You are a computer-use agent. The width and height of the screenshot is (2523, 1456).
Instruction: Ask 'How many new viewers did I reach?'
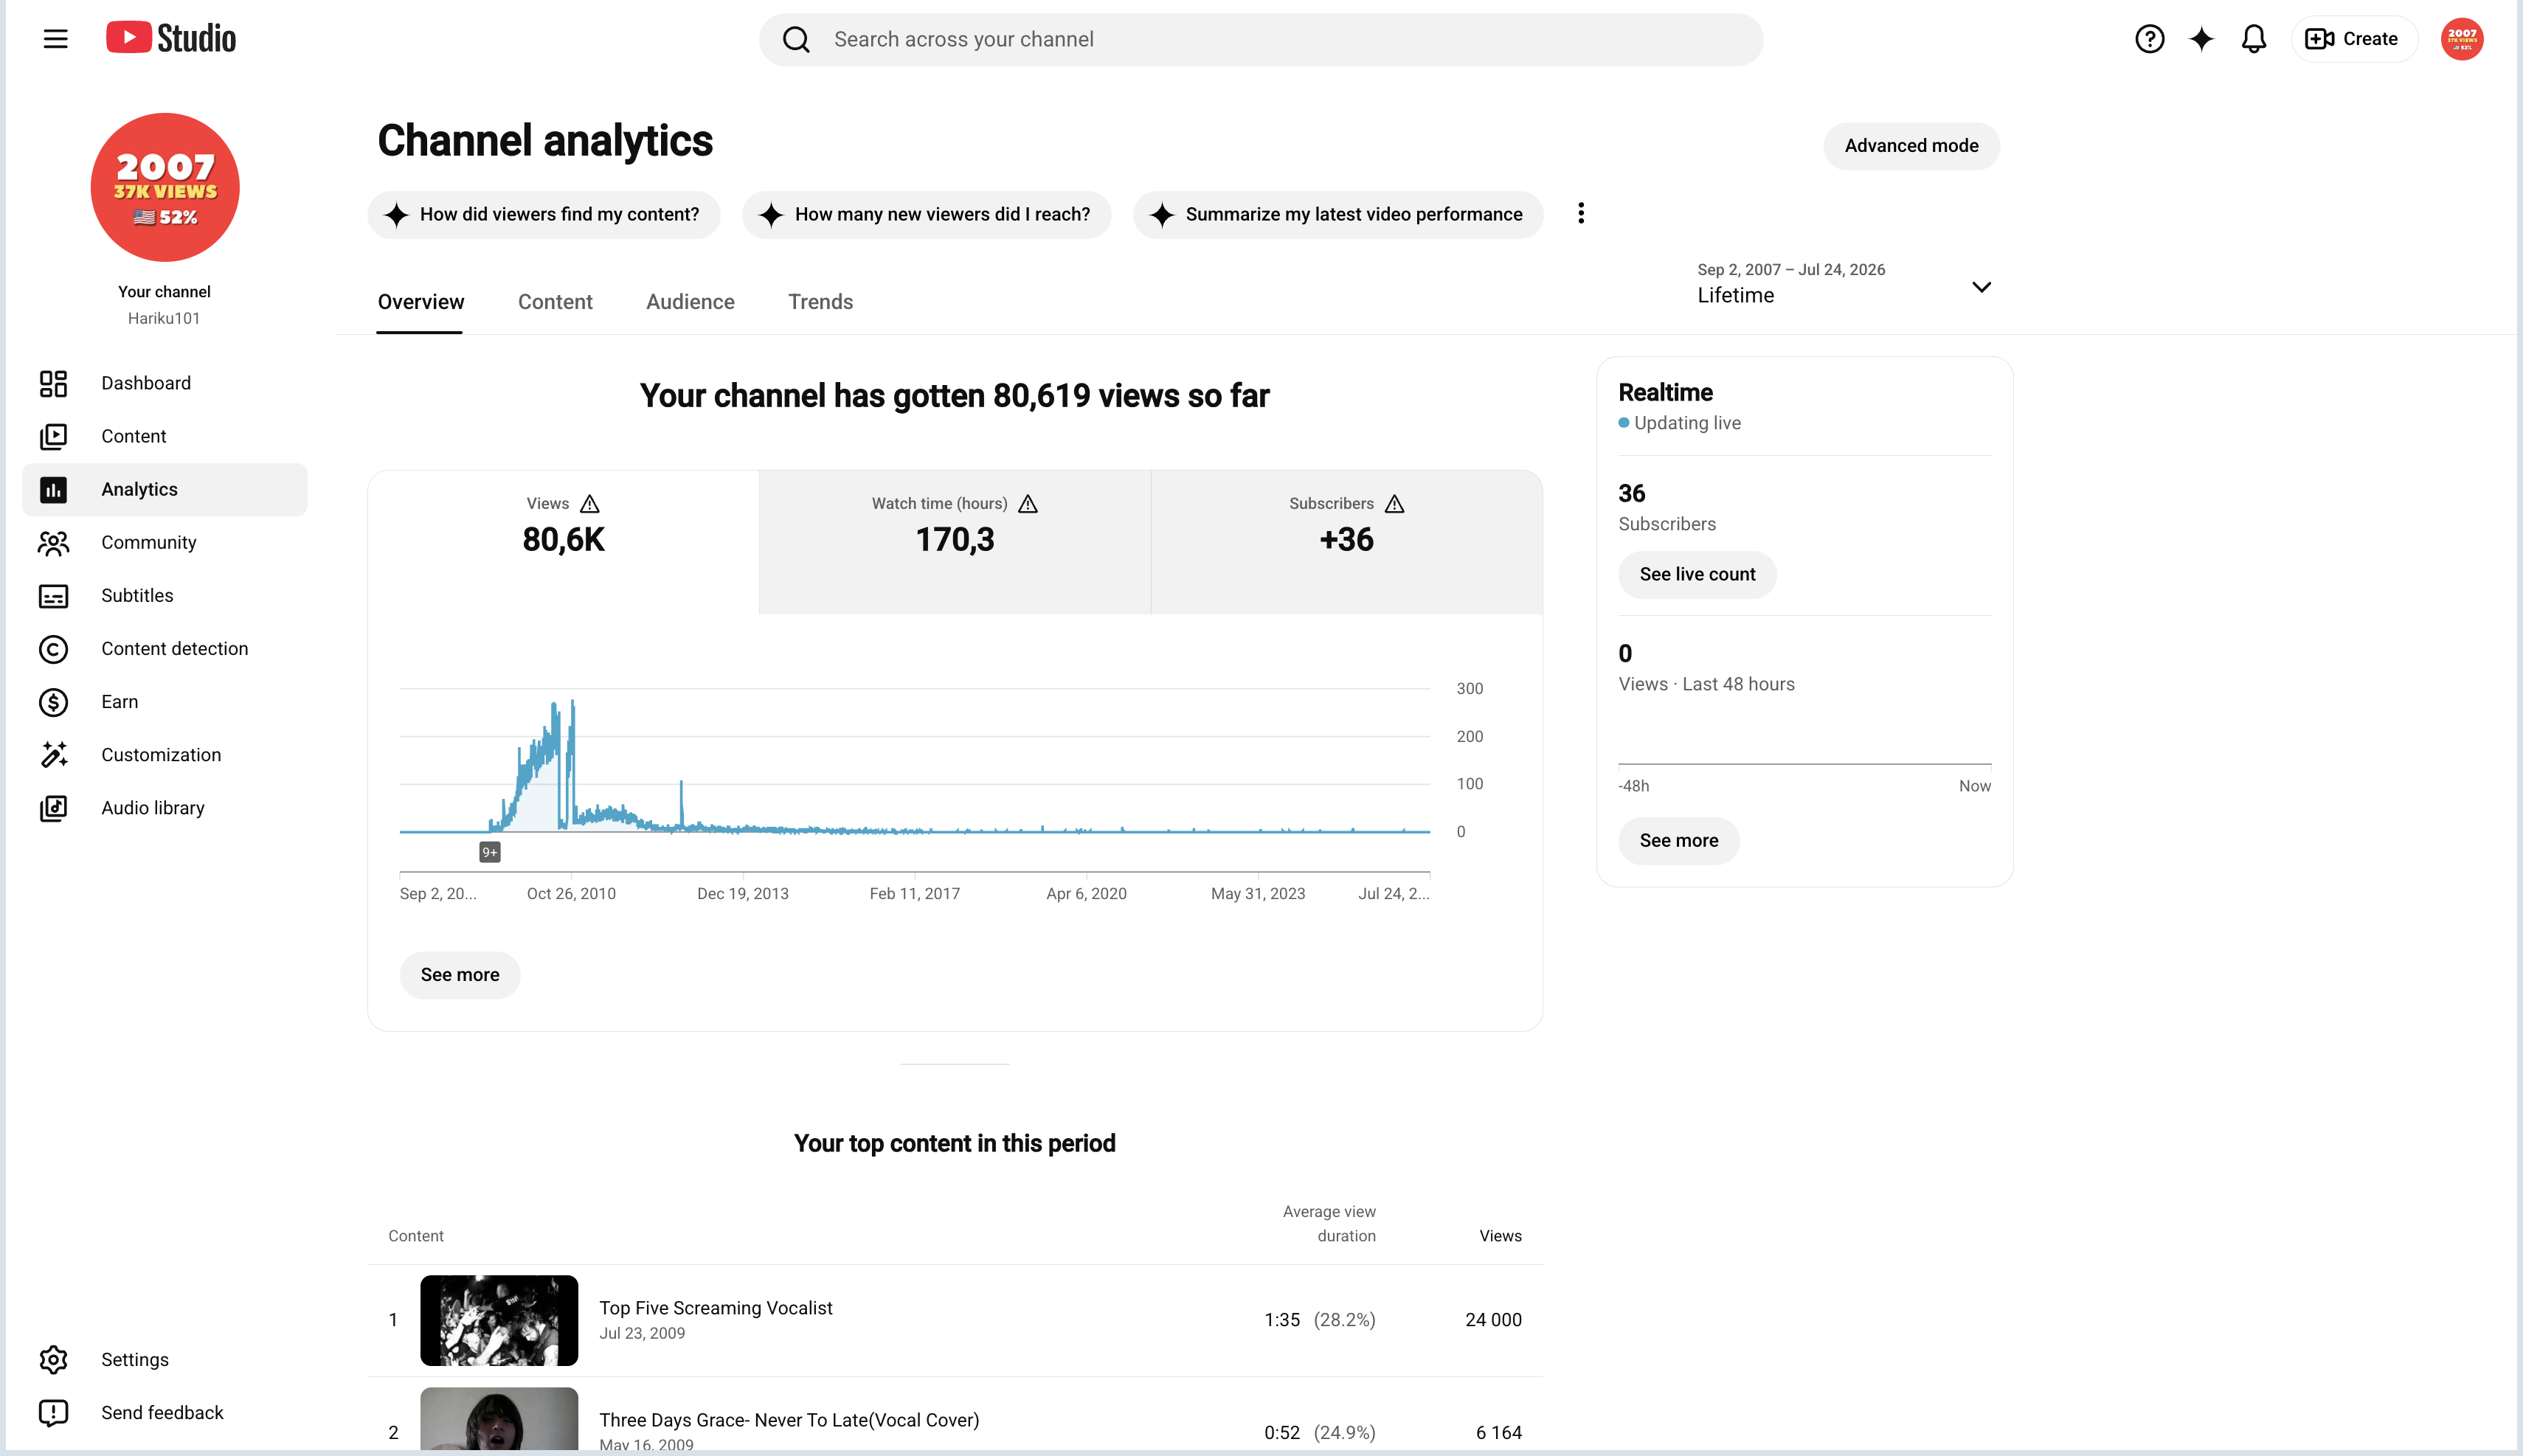[926, 214]
